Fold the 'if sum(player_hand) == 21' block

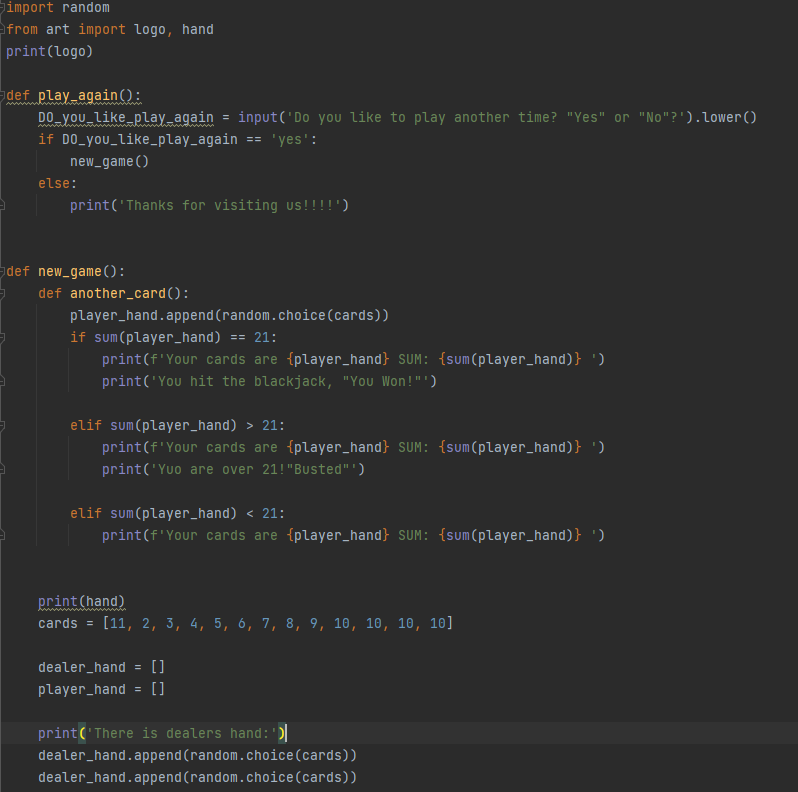(3, 337)
